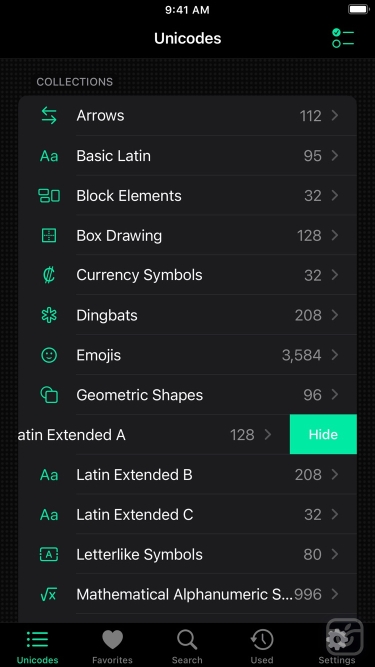Open Latin Extended C chevron

click(335, 514)
